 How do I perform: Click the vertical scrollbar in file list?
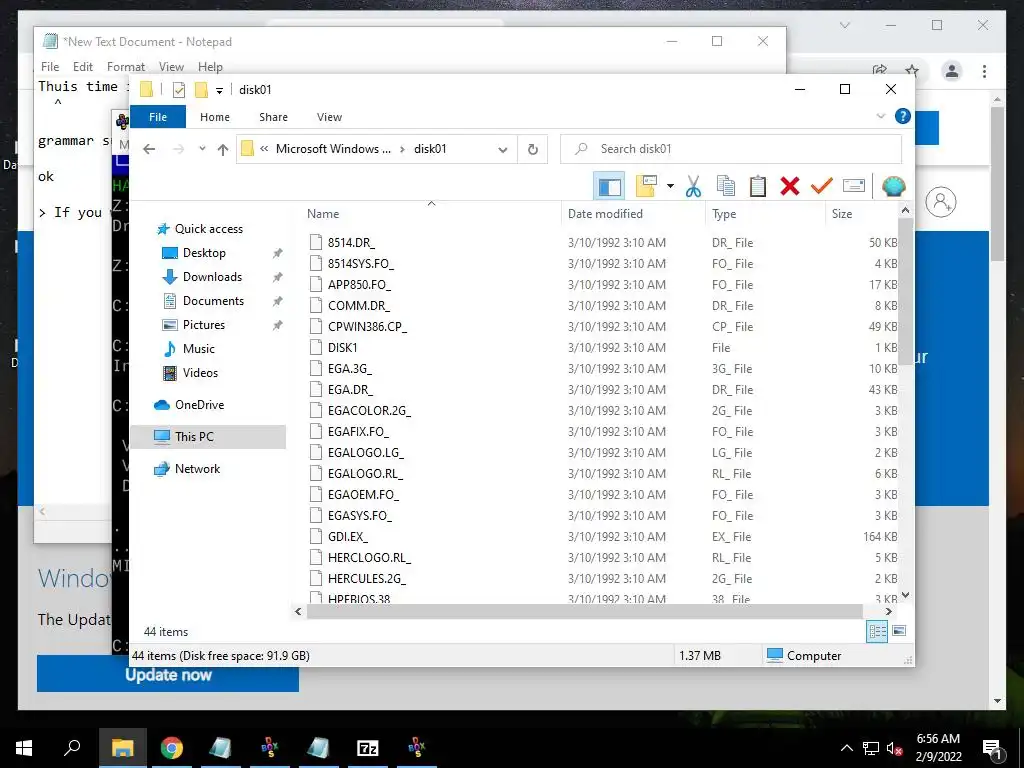[905, 291]
